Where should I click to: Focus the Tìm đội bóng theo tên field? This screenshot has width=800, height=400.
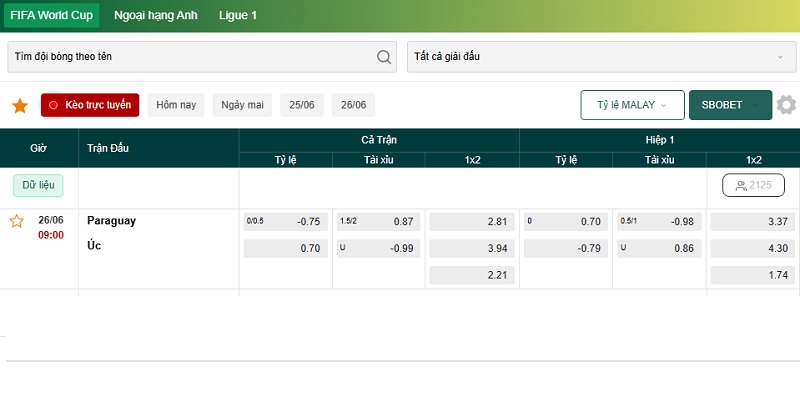(202, 57)
